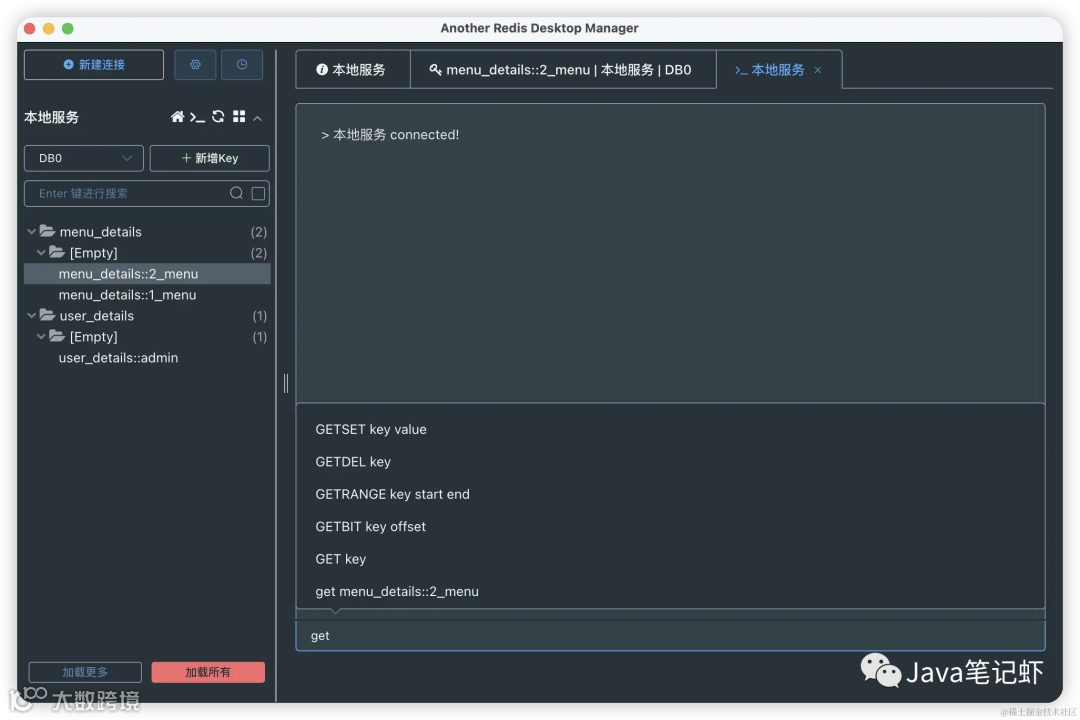Collapse the [Empty] folder under user_details
Viewport: 1080px width, 720px height.
click(41, 337)
